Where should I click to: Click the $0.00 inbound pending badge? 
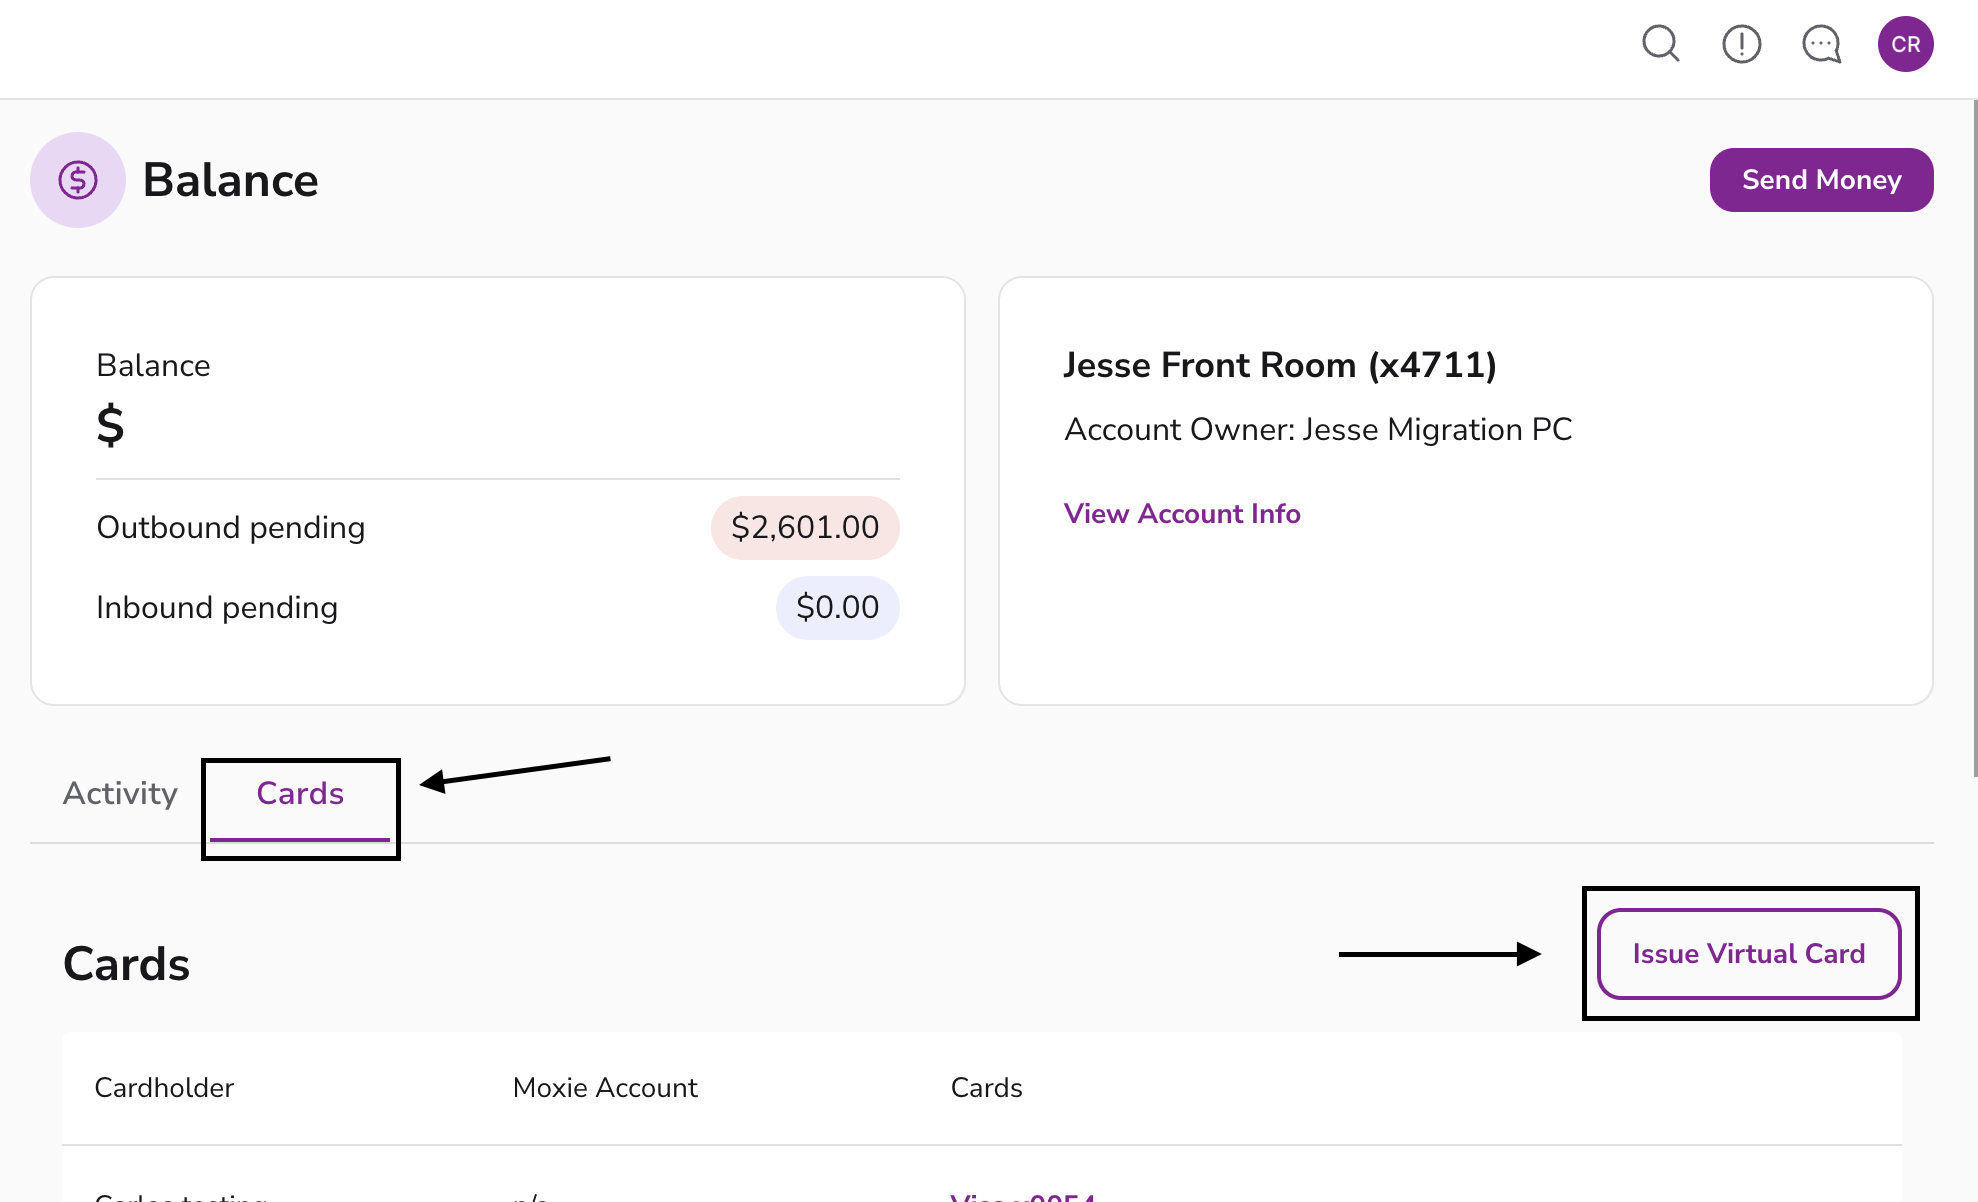coord(837,607)
